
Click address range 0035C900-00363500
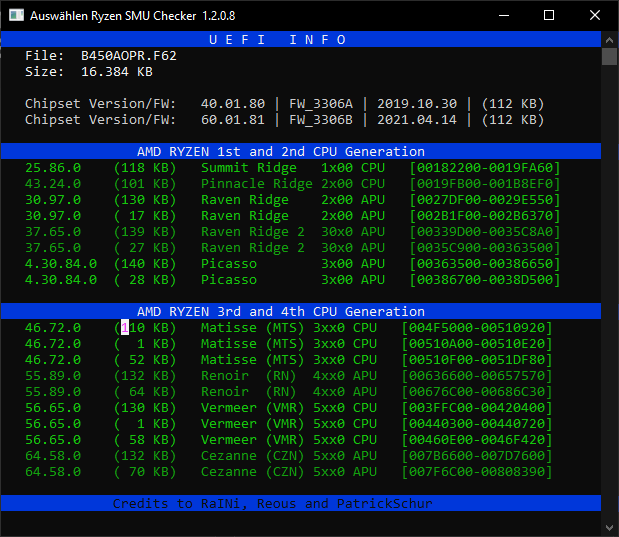point(485,248)
